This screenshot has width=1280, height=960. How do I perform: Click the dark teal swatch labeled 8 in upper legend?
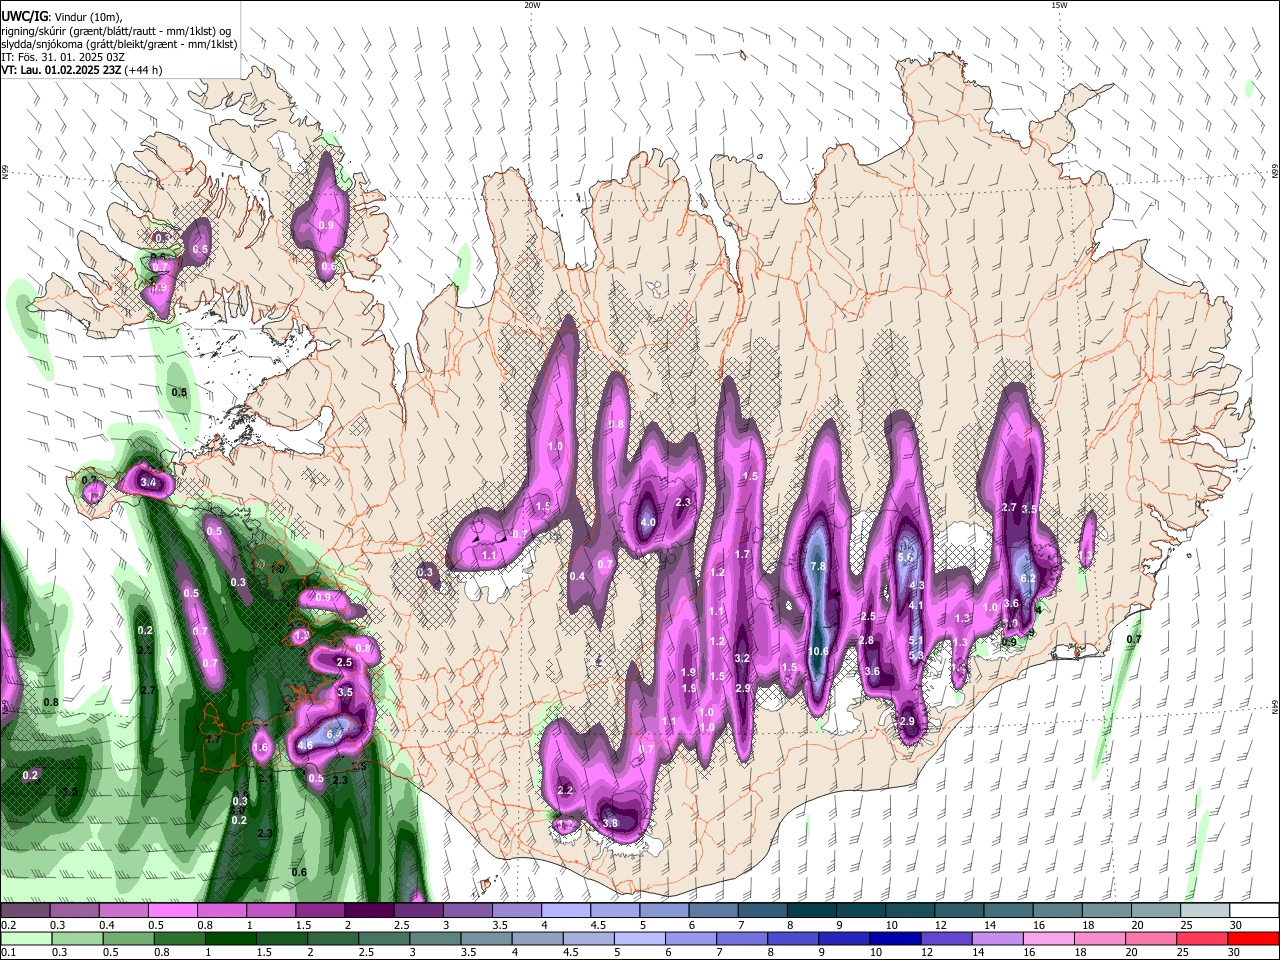(x=810, y=911)
